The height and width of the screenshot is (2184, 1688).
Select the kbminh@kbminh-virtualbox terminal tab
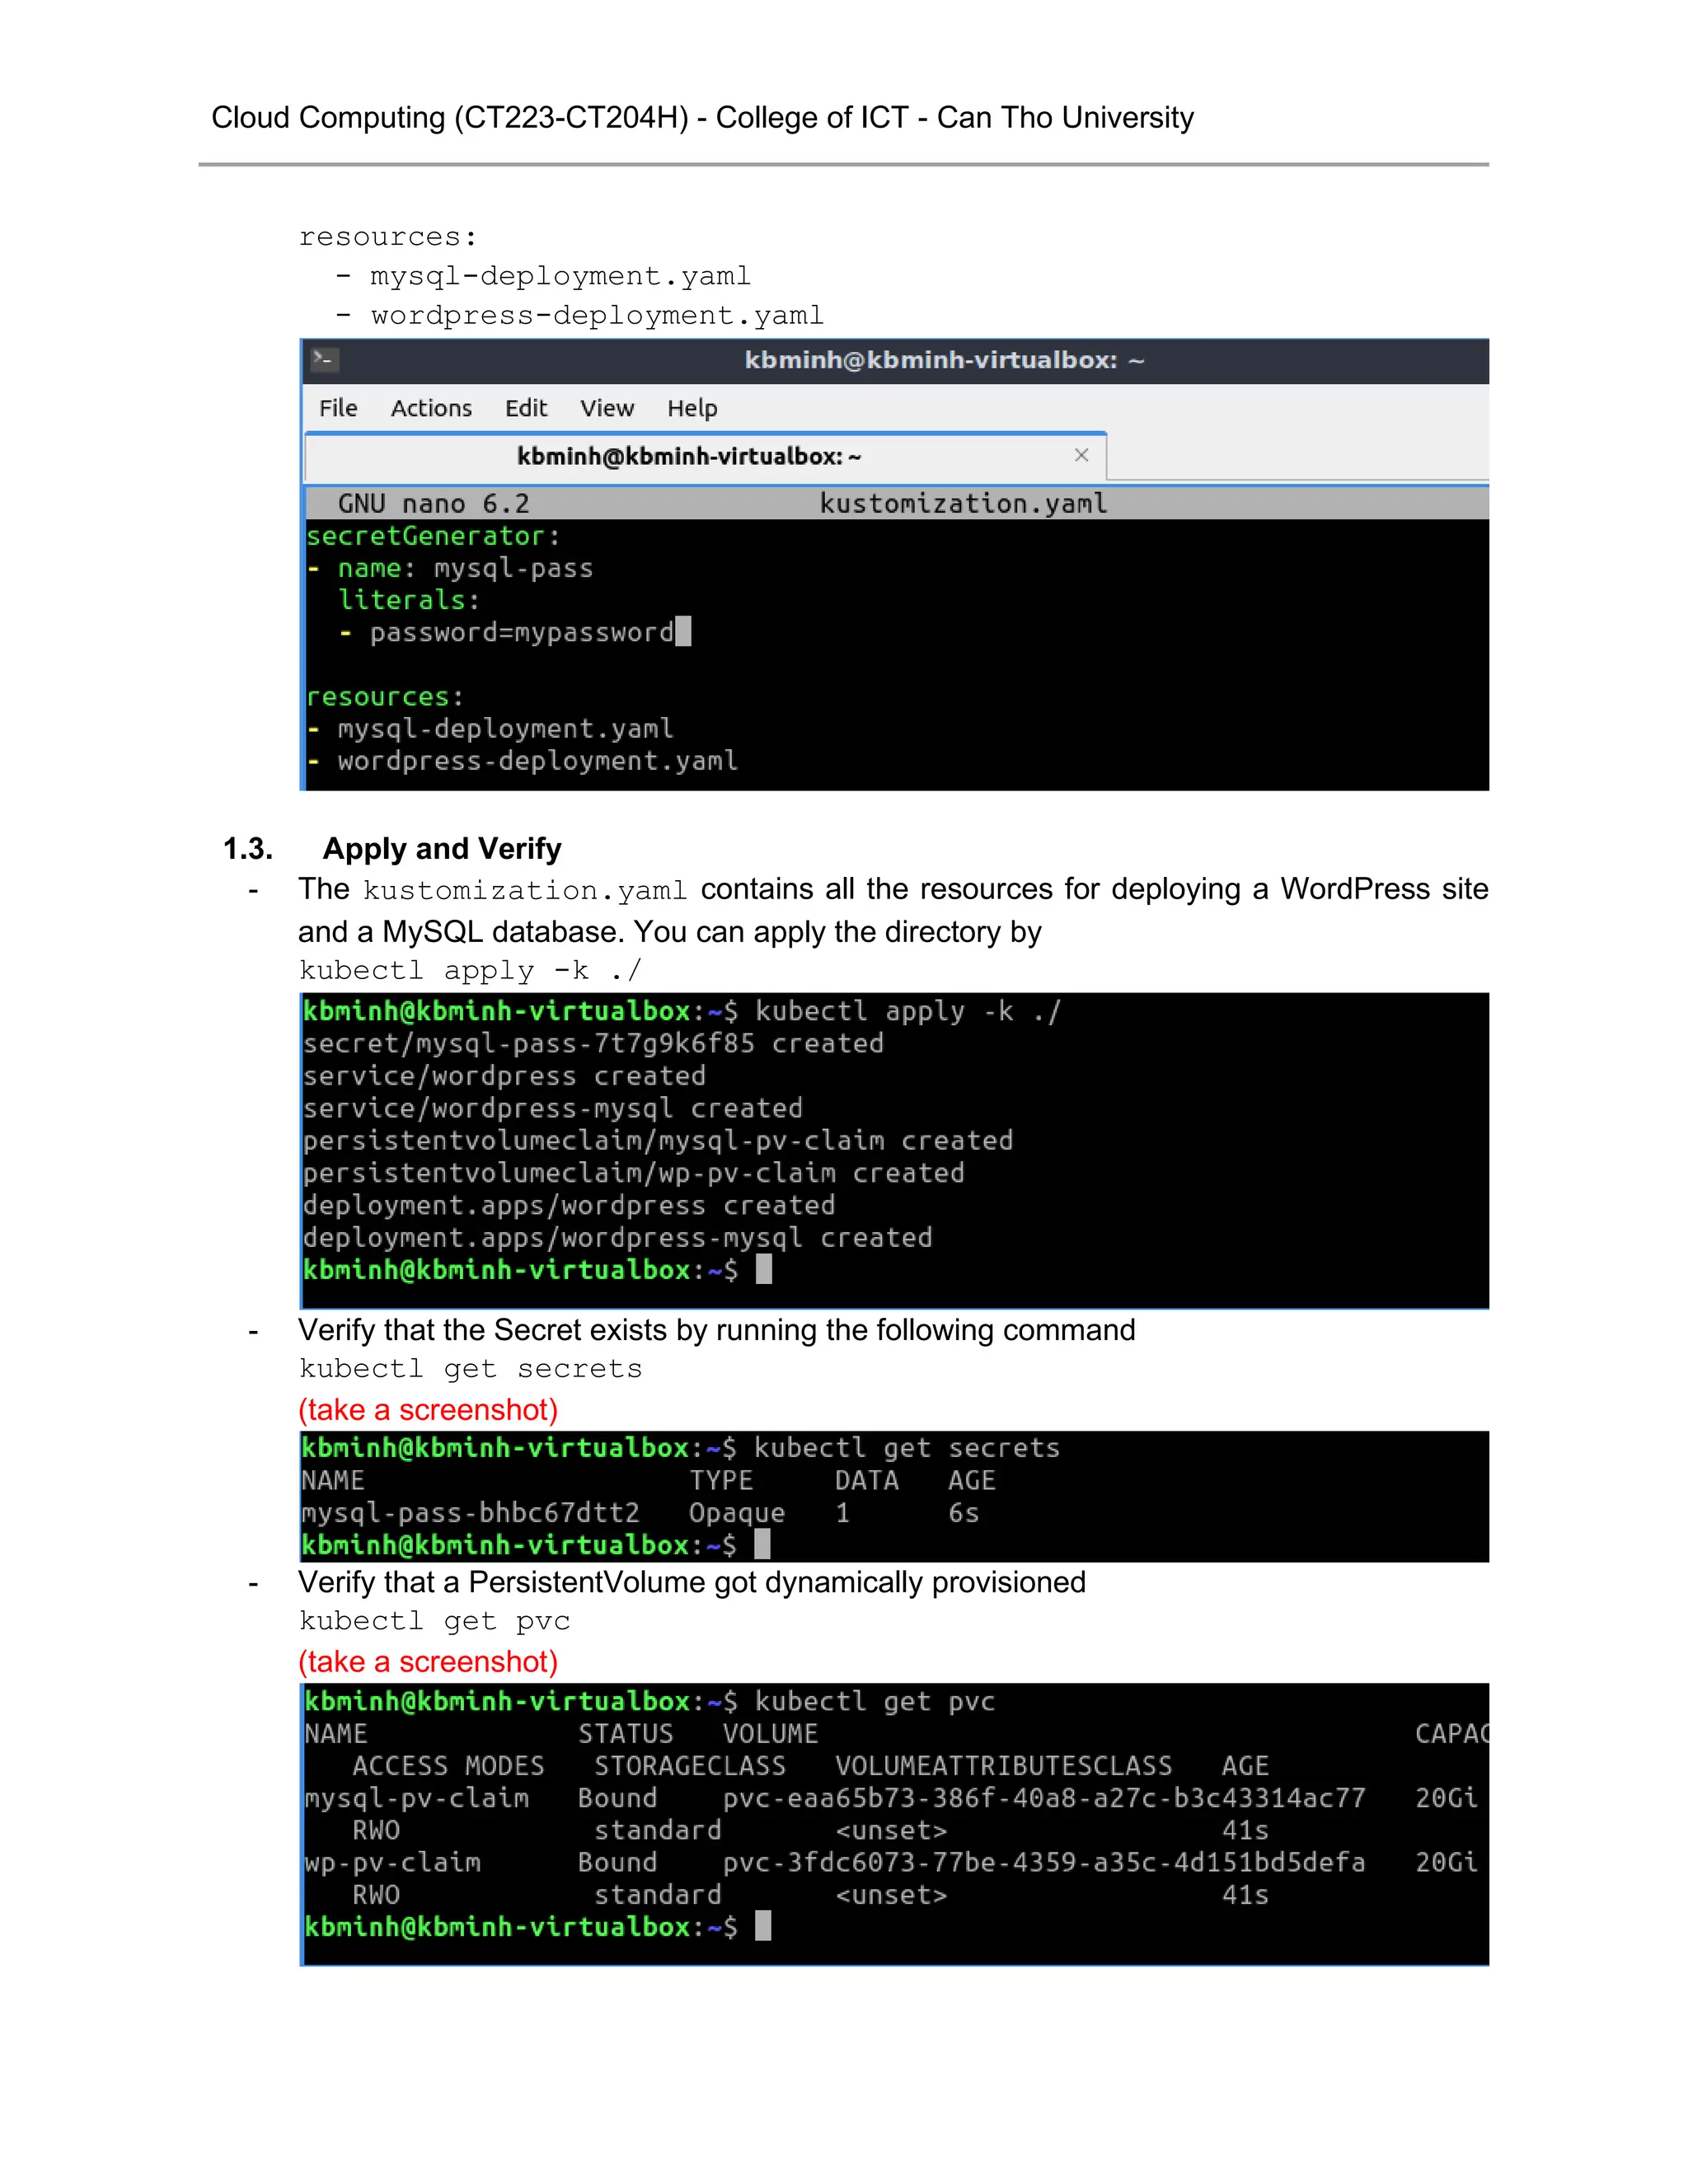click(x=688, y=456)
